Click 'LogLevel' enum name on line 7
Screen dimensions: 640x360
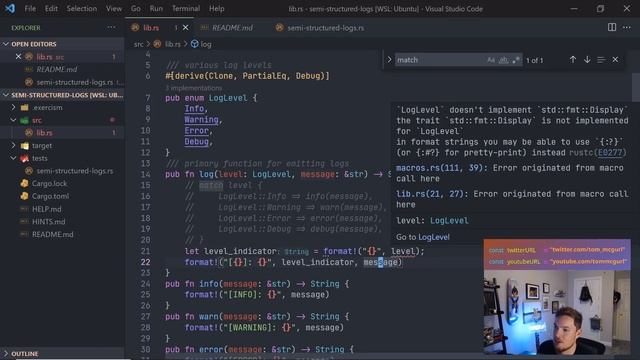coord(228,98)
